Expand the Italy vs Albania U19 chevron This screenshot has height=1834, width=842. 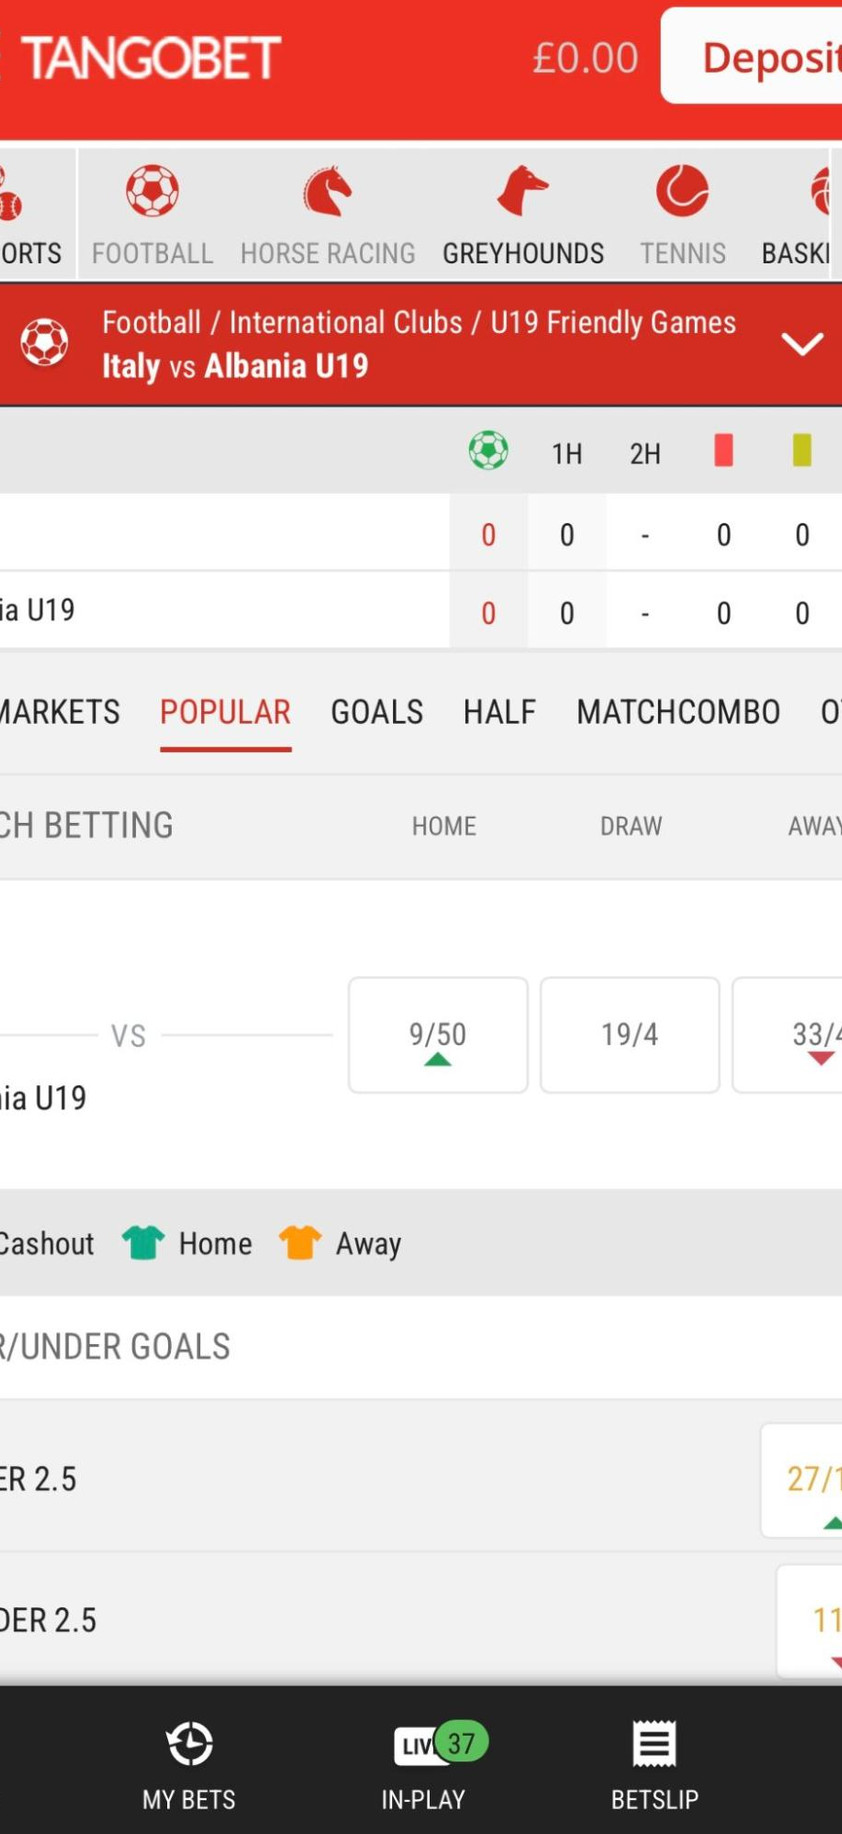(x=802, y=344)
